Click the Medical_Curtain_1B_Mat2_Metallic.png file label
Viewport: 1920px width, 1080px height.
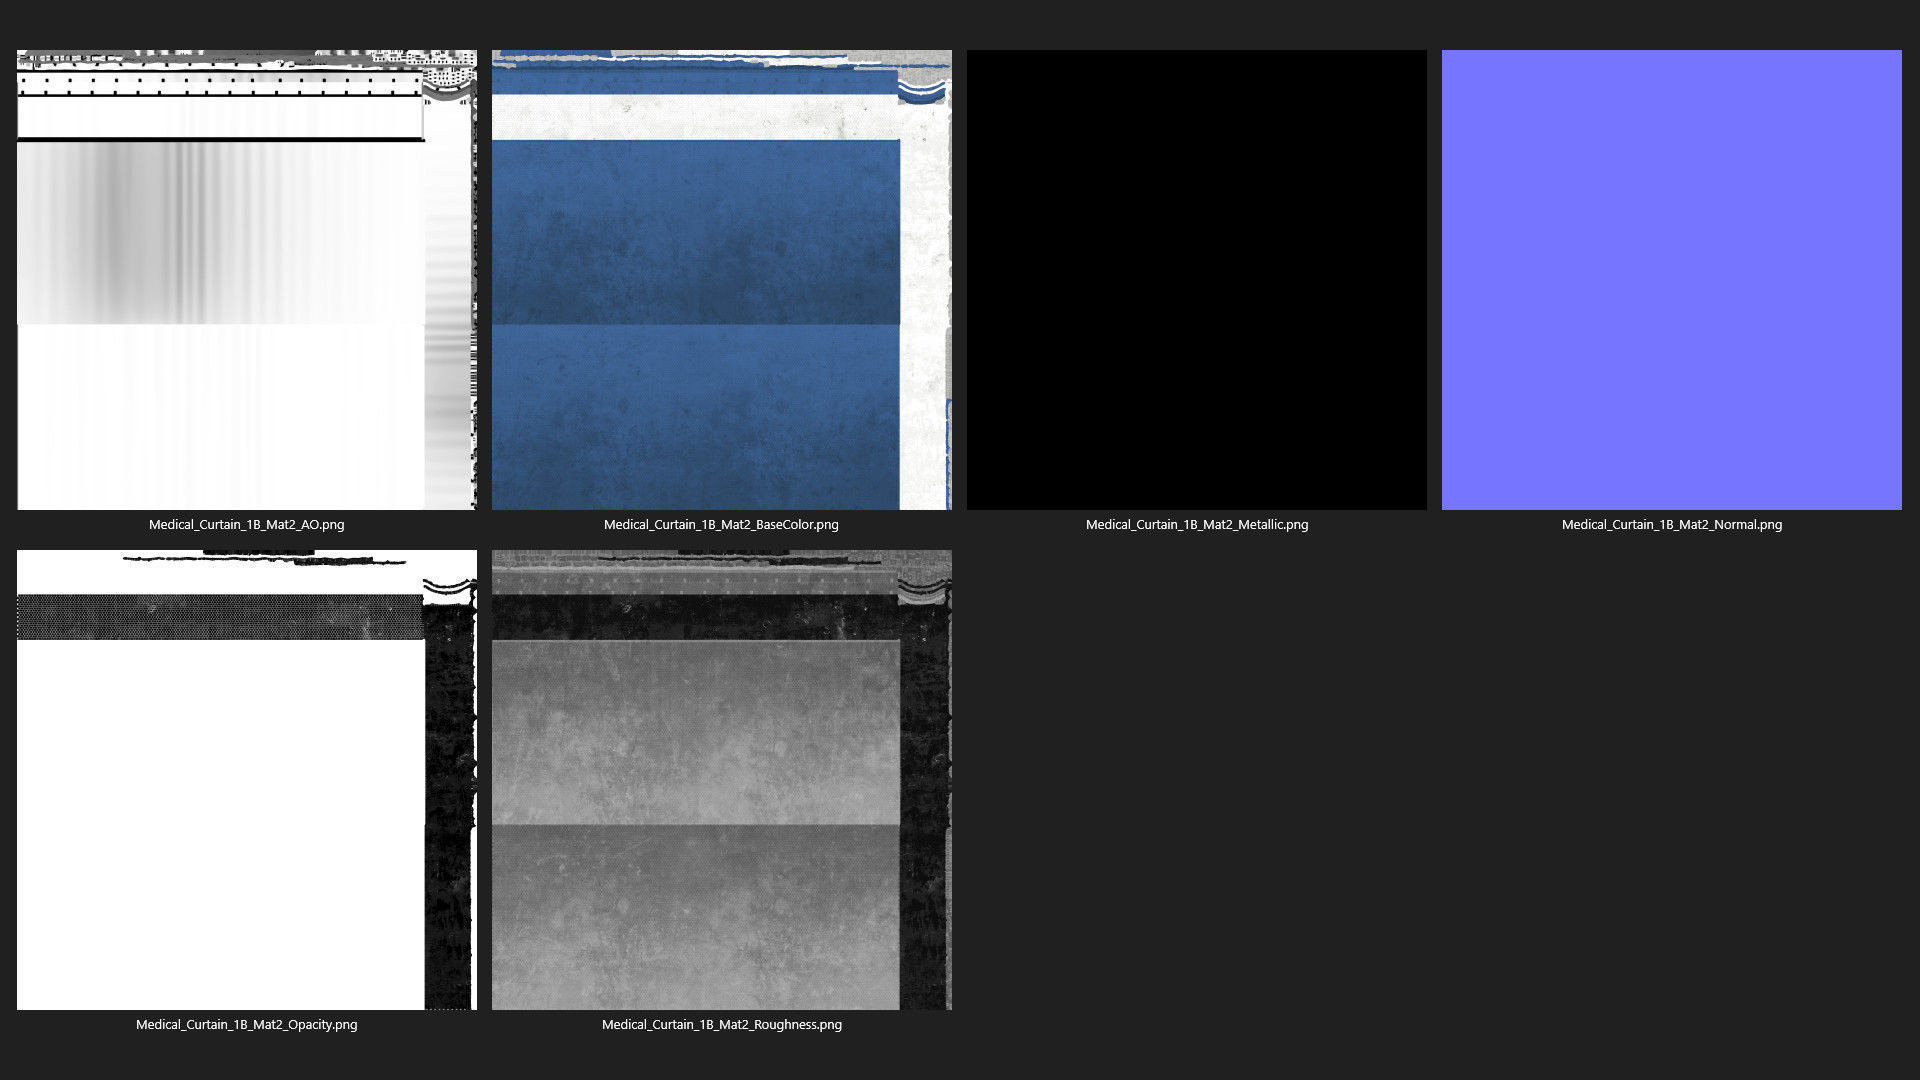(x=1196, y=524)
